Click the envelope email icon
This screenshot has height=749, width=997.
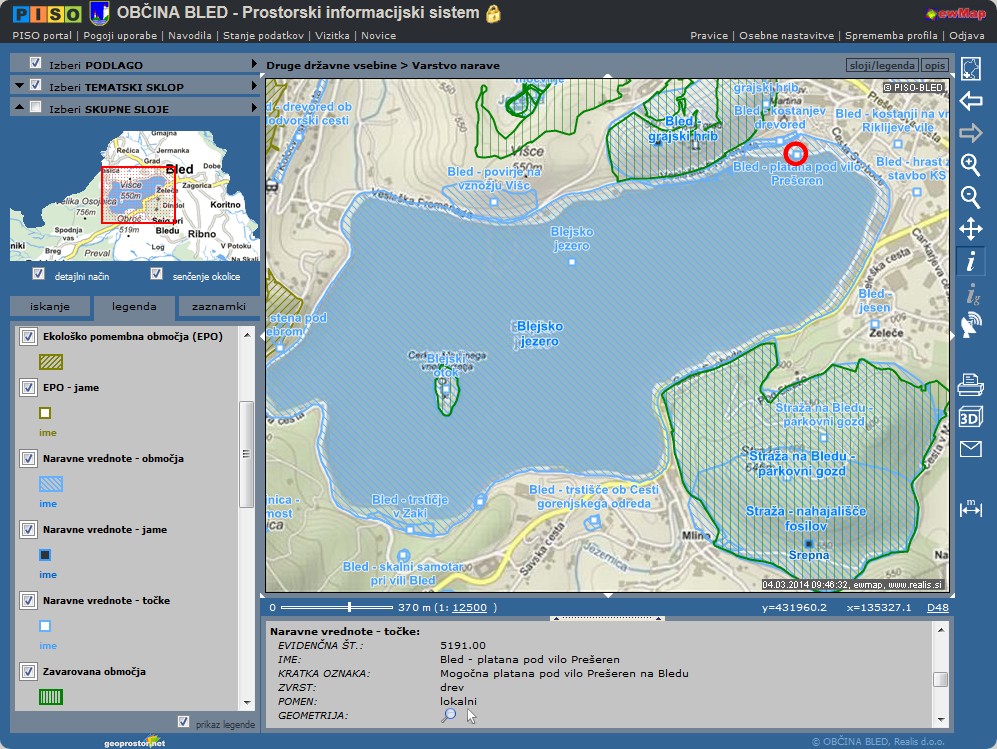pyautogui.click(x=970, y=449)
